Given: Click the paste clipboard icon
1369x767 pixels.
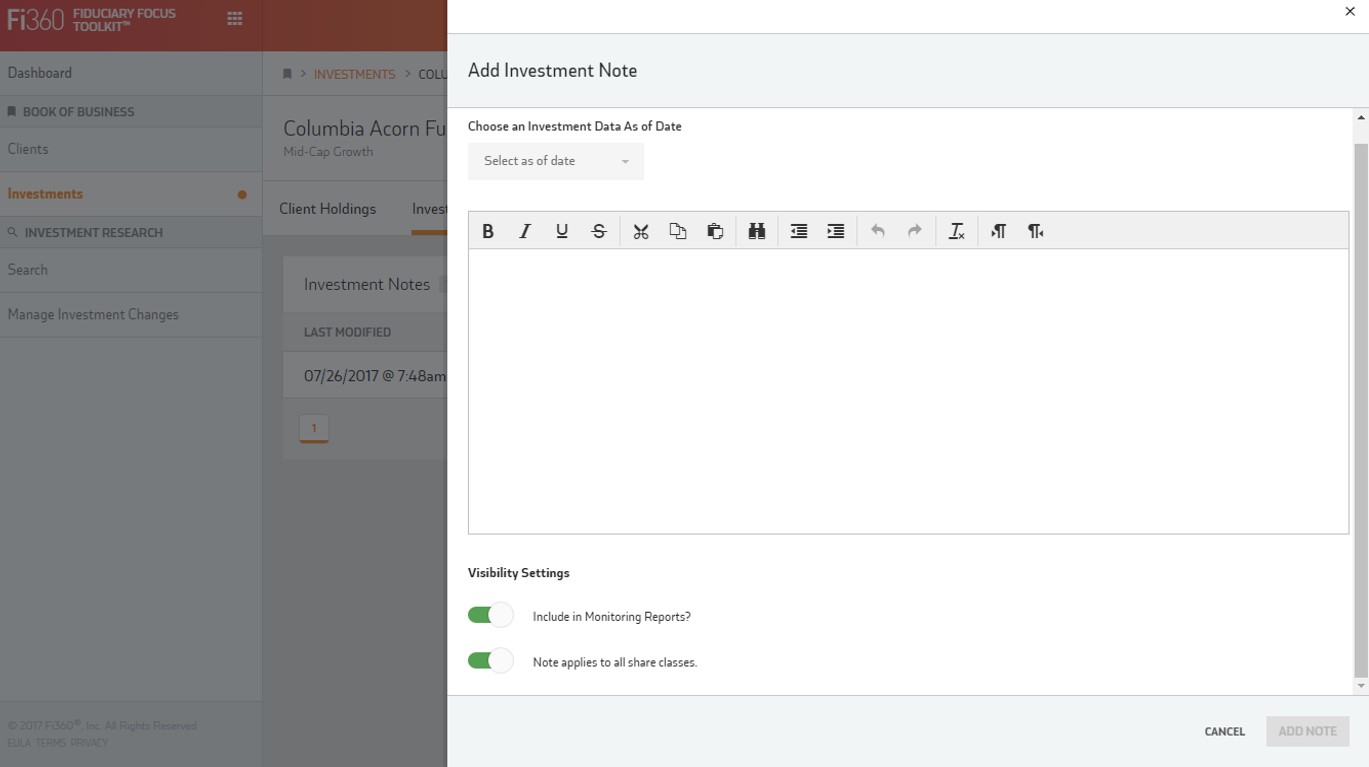Looking at the screenshot, I should pos(715,231).
